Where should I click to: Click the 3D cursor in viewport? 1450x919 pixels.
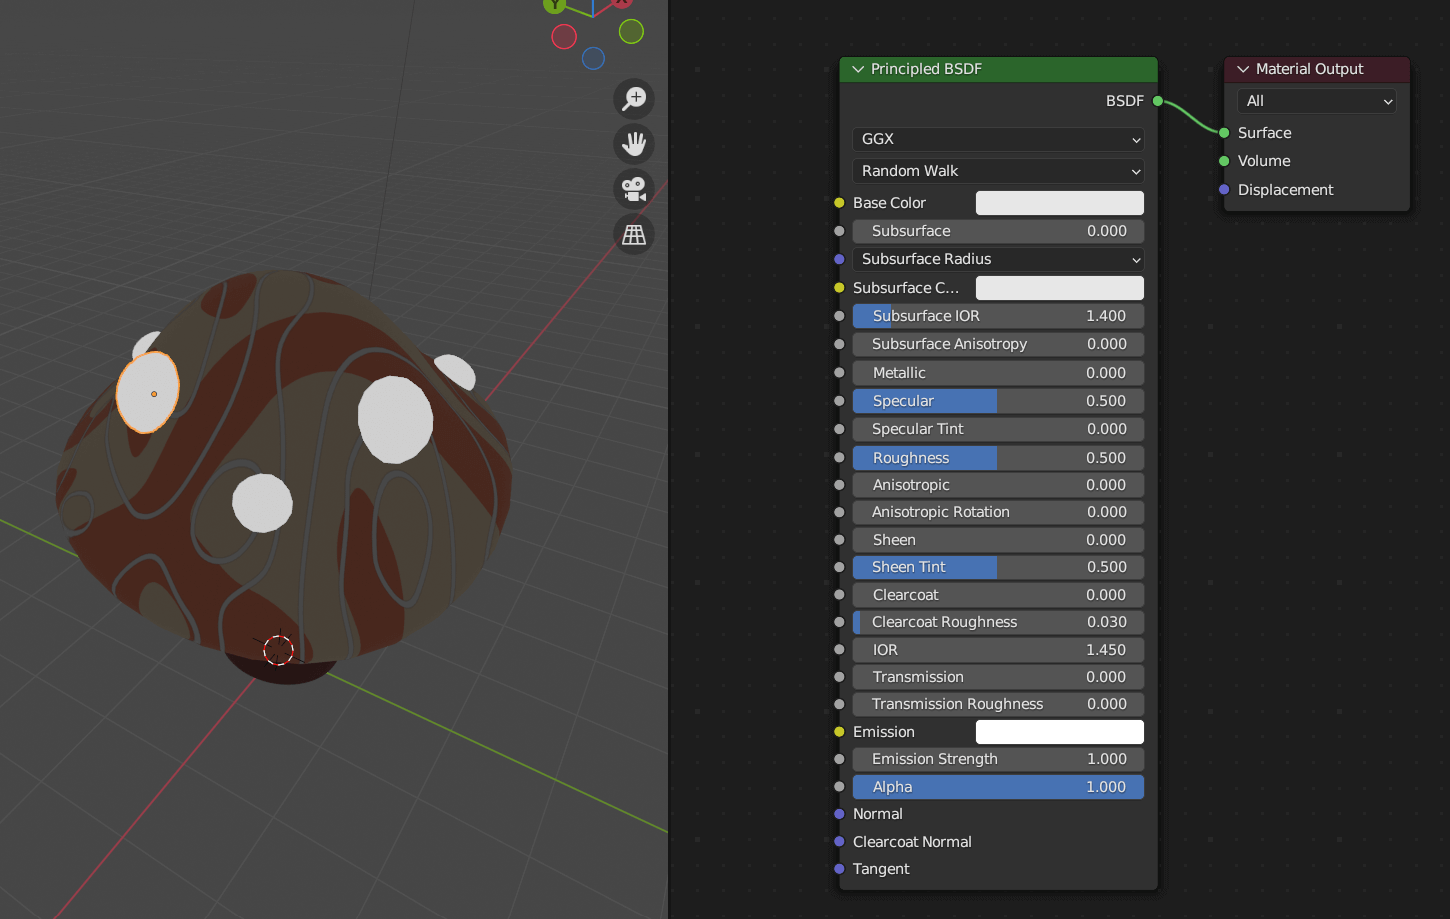[278, 650]
